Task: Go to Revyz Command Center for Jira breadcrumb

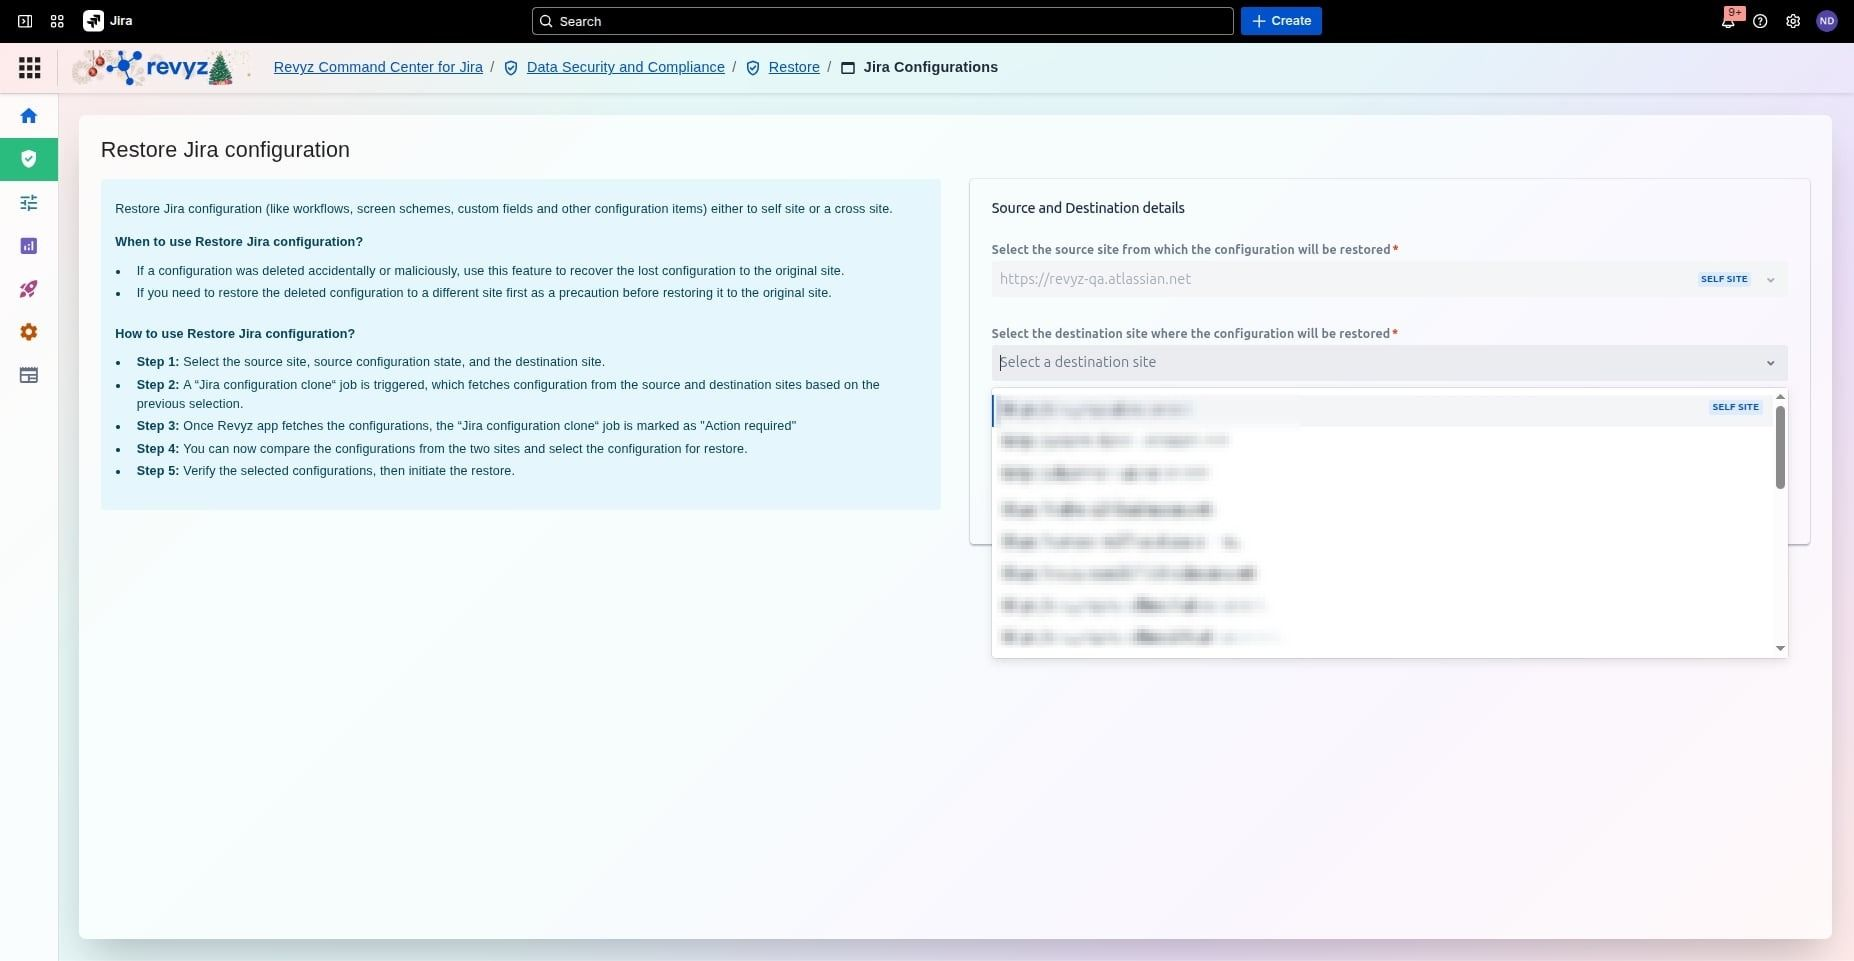Action: 378,67
